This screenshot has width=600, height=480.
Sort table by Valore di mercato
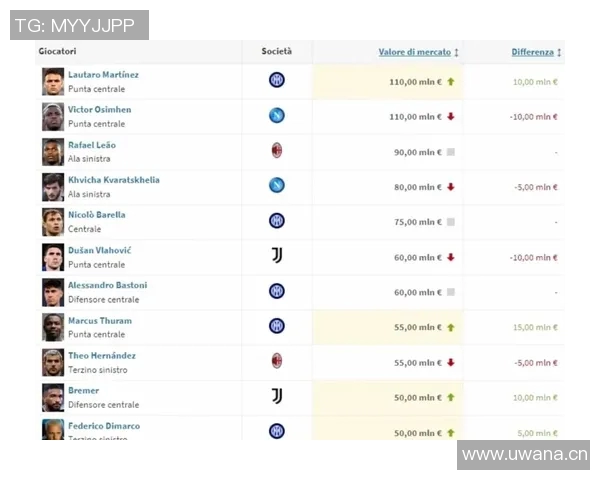click(414, 52)
